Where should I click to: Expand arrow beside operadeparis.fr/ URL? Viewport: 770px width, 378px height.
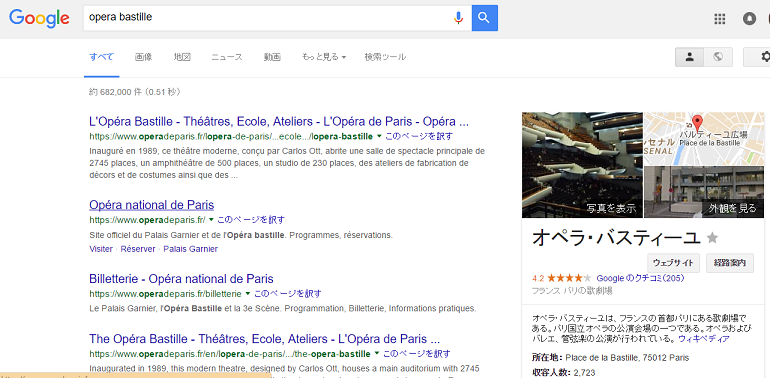pos(211,219)
